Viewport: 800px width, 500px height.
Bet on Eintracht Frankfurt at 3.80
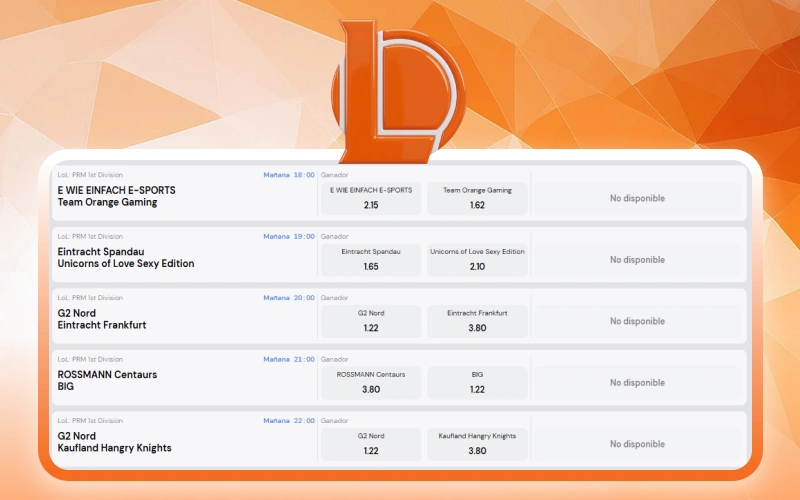(x=477, y=321)
